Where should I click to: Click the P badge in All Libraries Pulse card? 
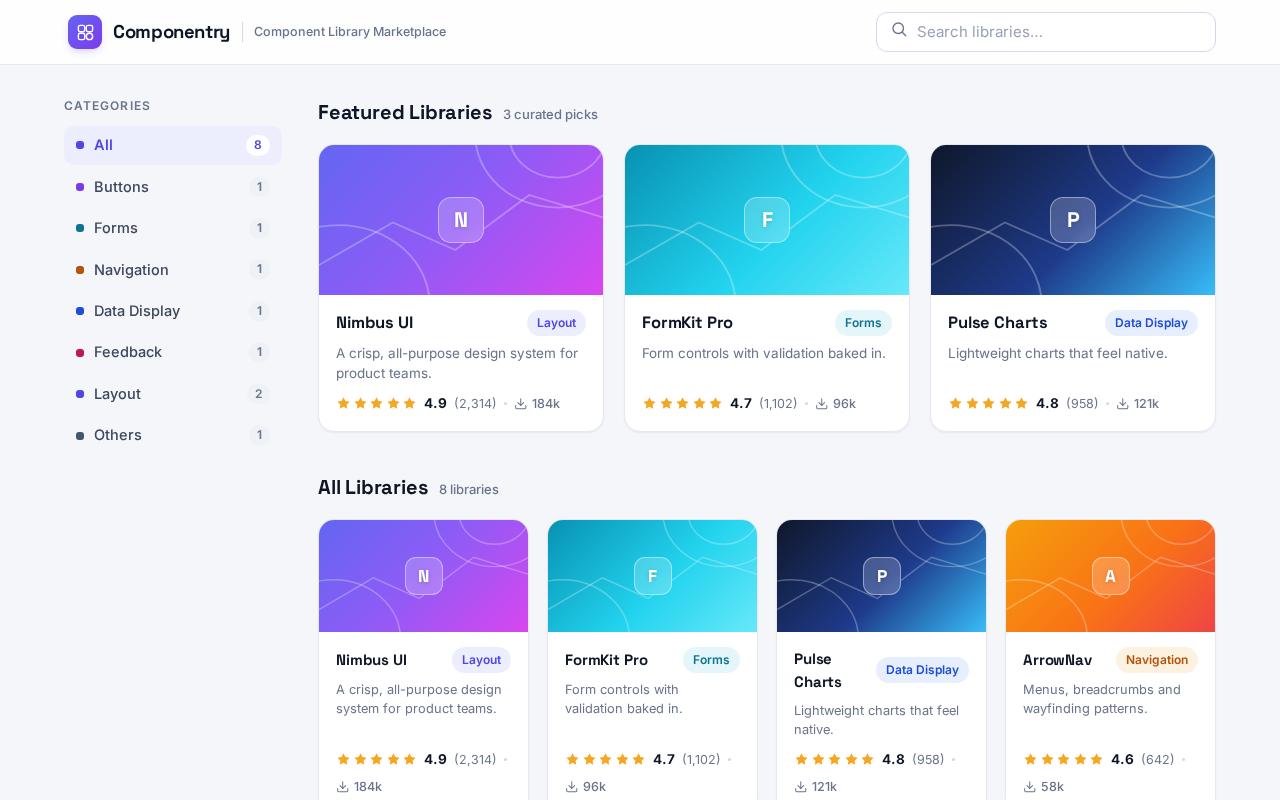882,576
